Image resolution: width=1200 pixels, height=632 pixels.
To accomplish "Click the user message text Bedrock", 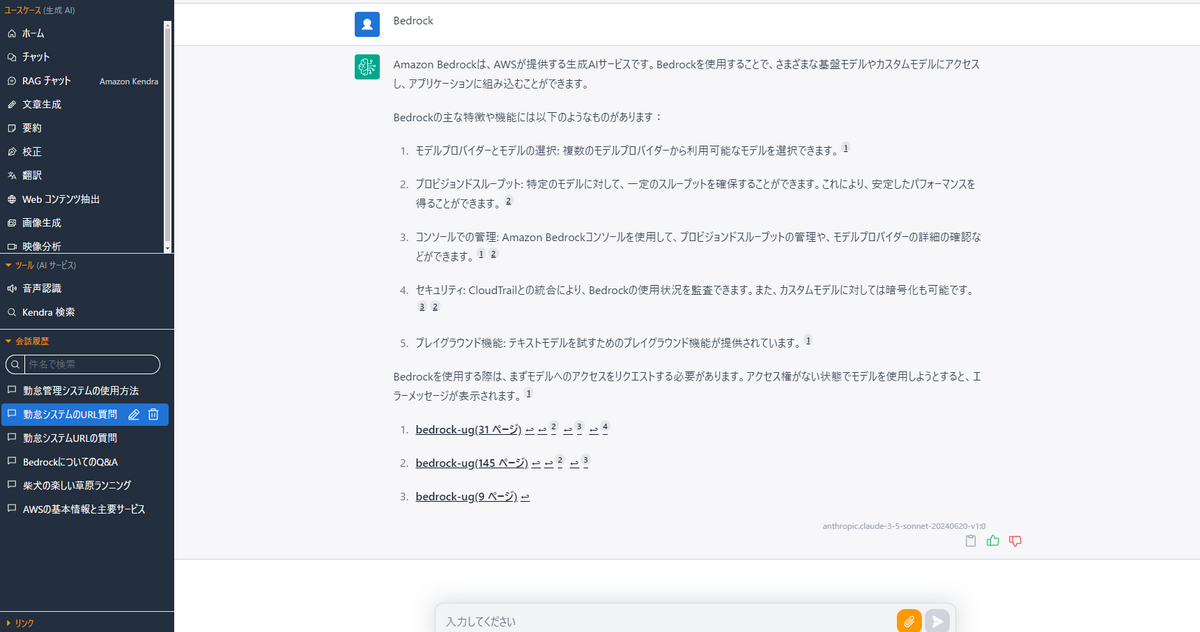I will click(414, 20).
